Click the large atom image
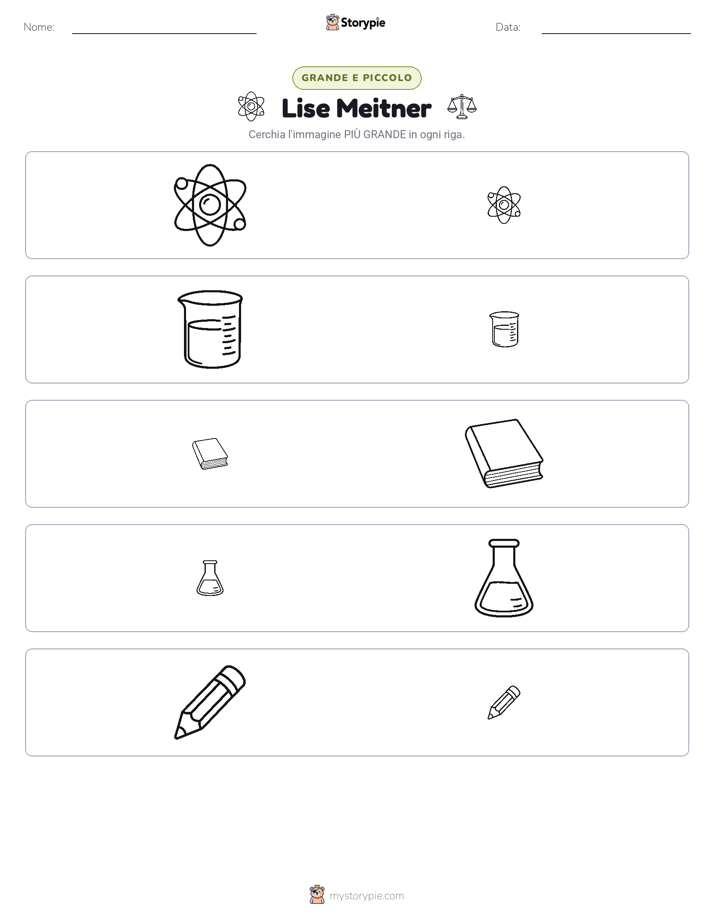 210,205
